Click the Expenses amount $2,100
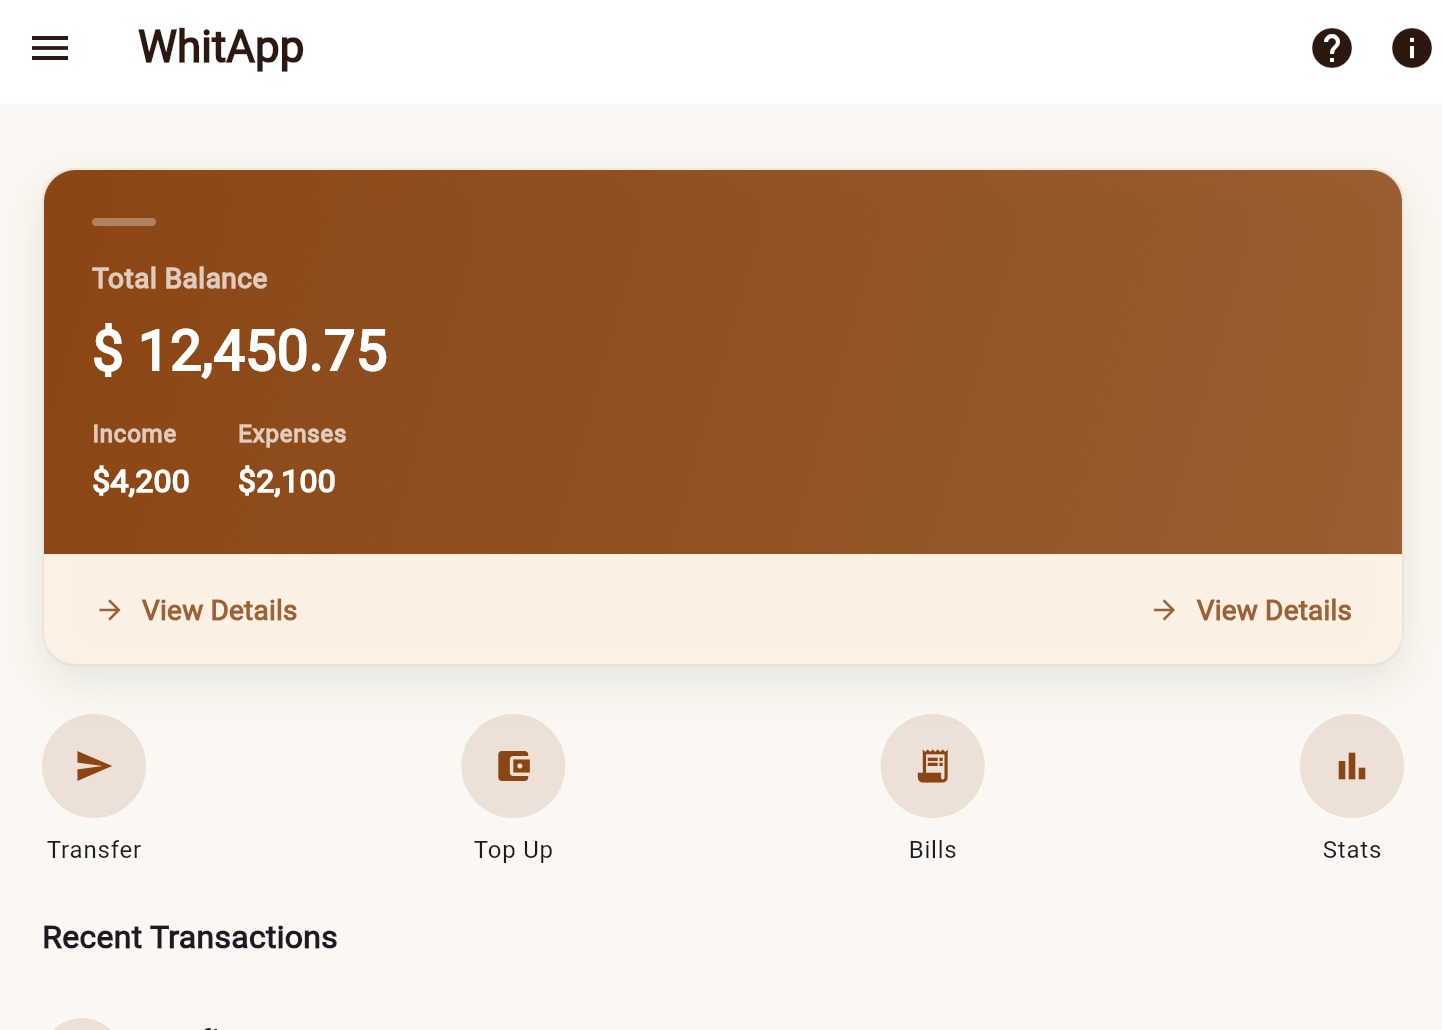1442x1030 pixels. [287, 482]
